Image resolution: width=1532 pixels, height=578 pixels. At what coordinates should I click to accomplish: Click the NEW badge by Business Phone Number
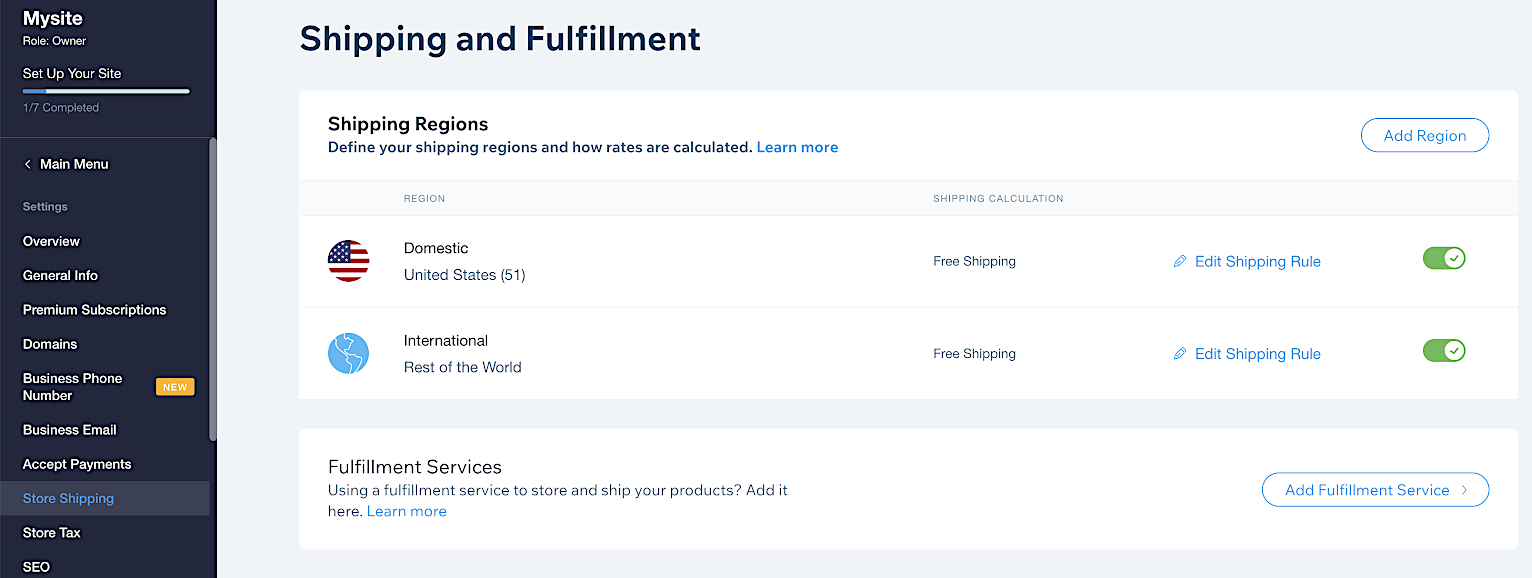point(175,387)
